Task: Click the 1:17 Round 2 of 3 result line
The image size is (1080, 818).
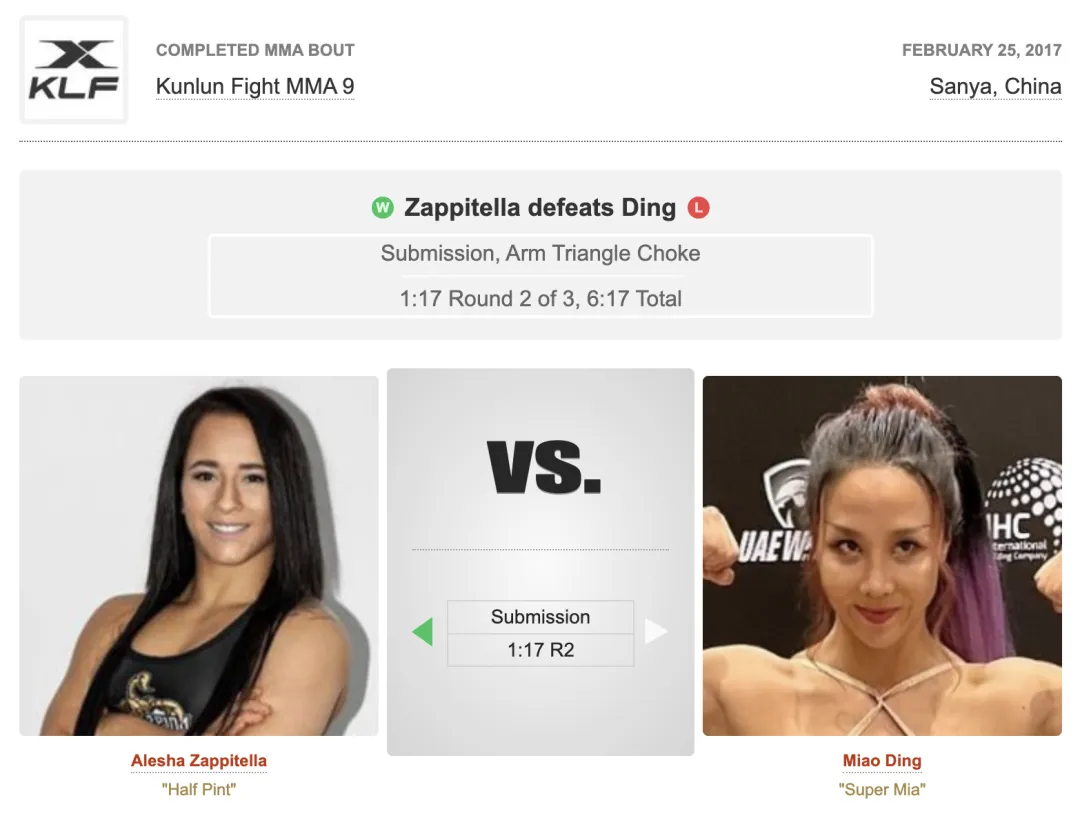Action: [541, 299]
